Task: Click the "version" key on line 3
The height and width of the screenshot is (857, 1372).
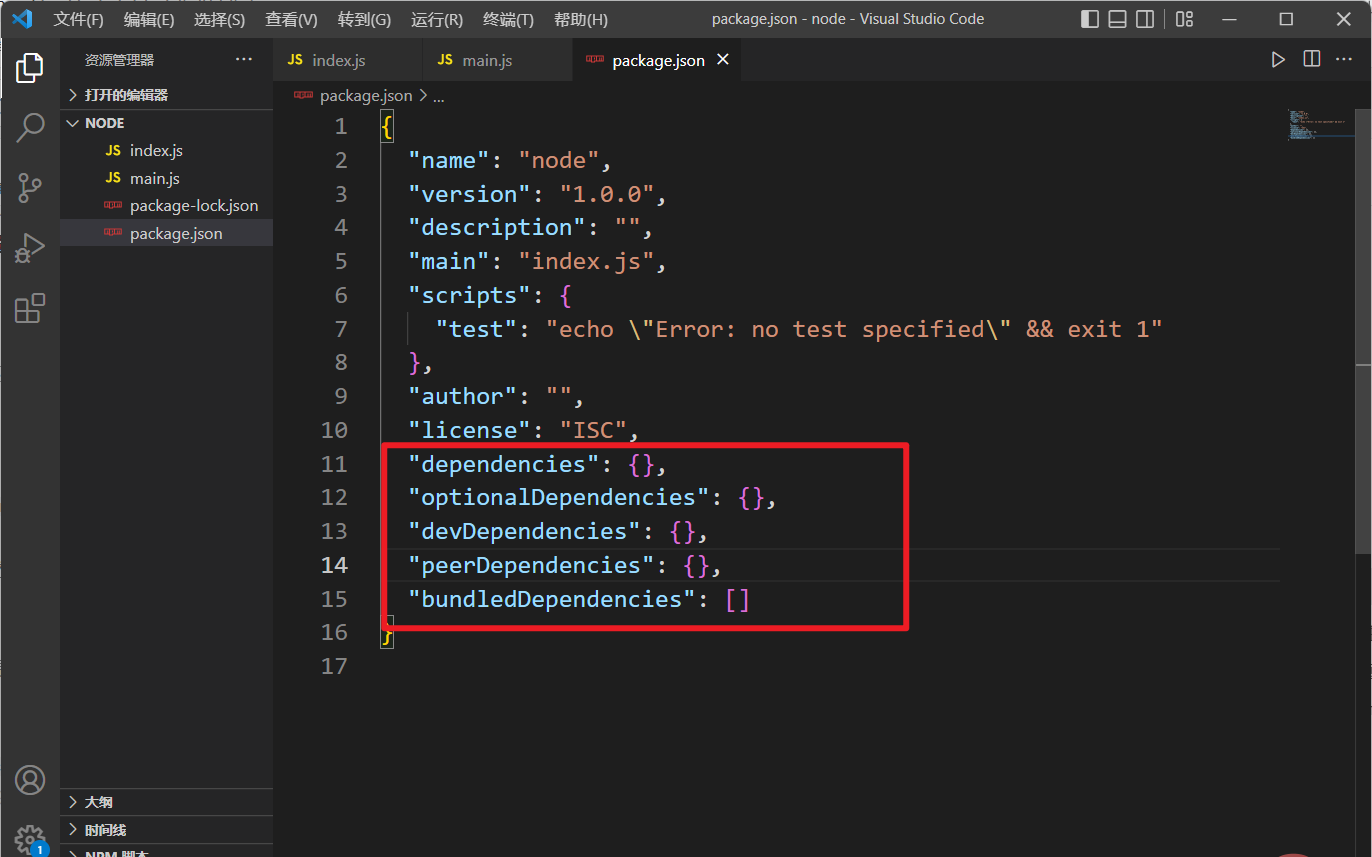Action: point(470,194)
